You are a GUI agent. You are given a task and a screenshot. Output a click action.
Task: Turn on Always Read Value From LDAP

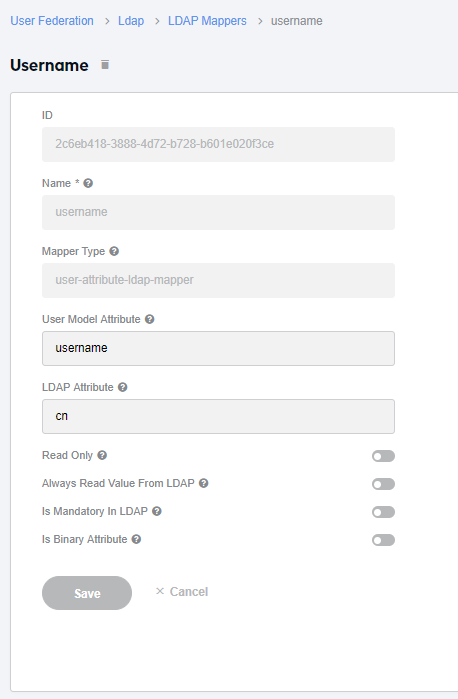click(x=384, y=484)
